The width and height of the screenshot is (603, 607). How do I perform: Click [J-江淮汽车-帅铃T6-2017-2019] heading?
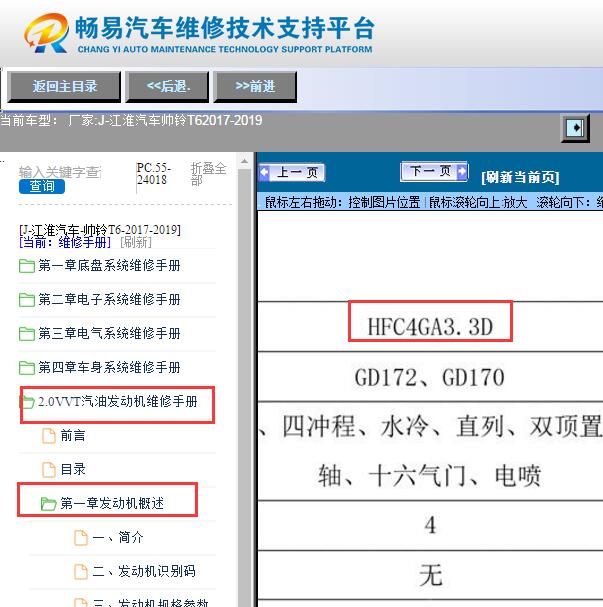coord(100,230)
